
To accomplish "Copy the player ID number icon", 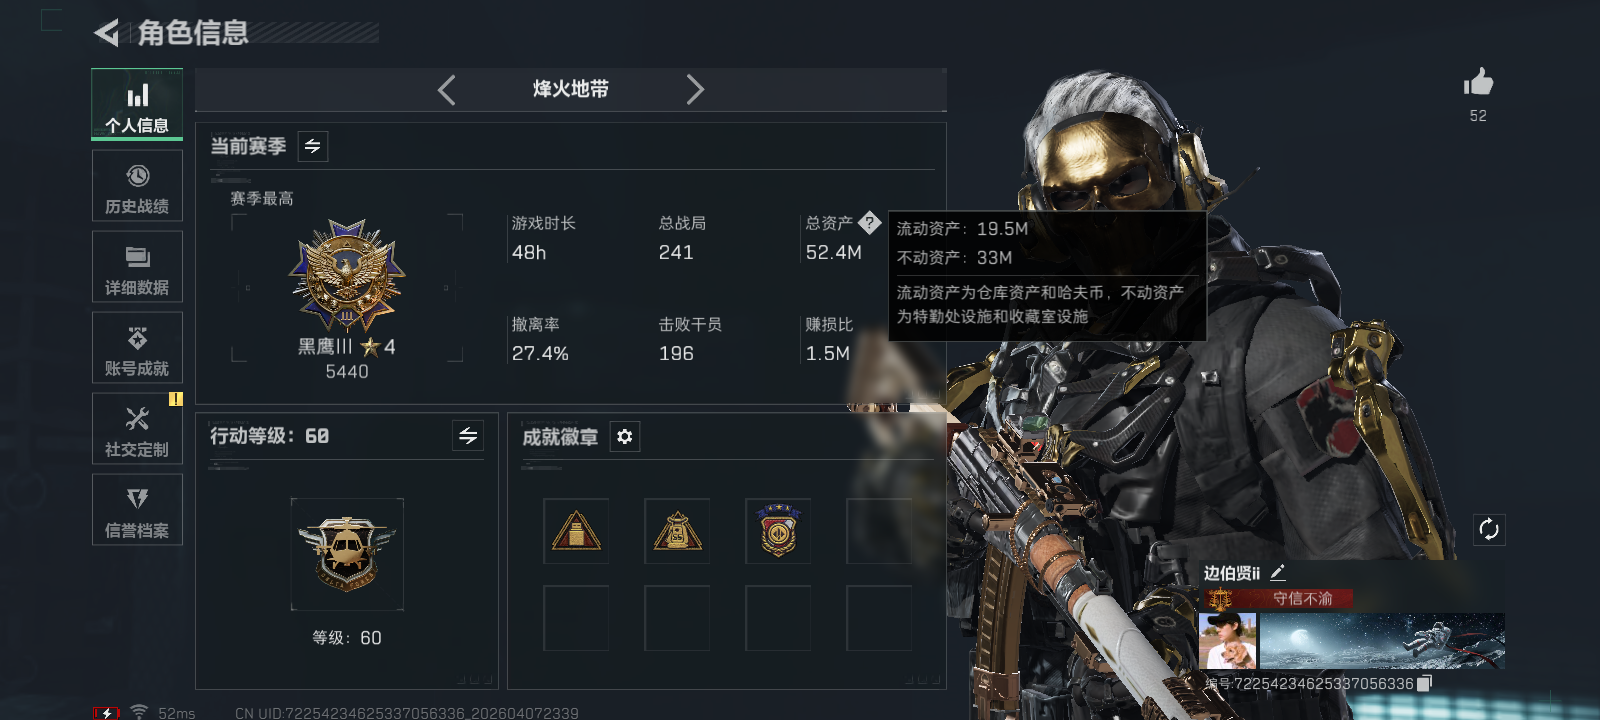I will point(1425,683).
